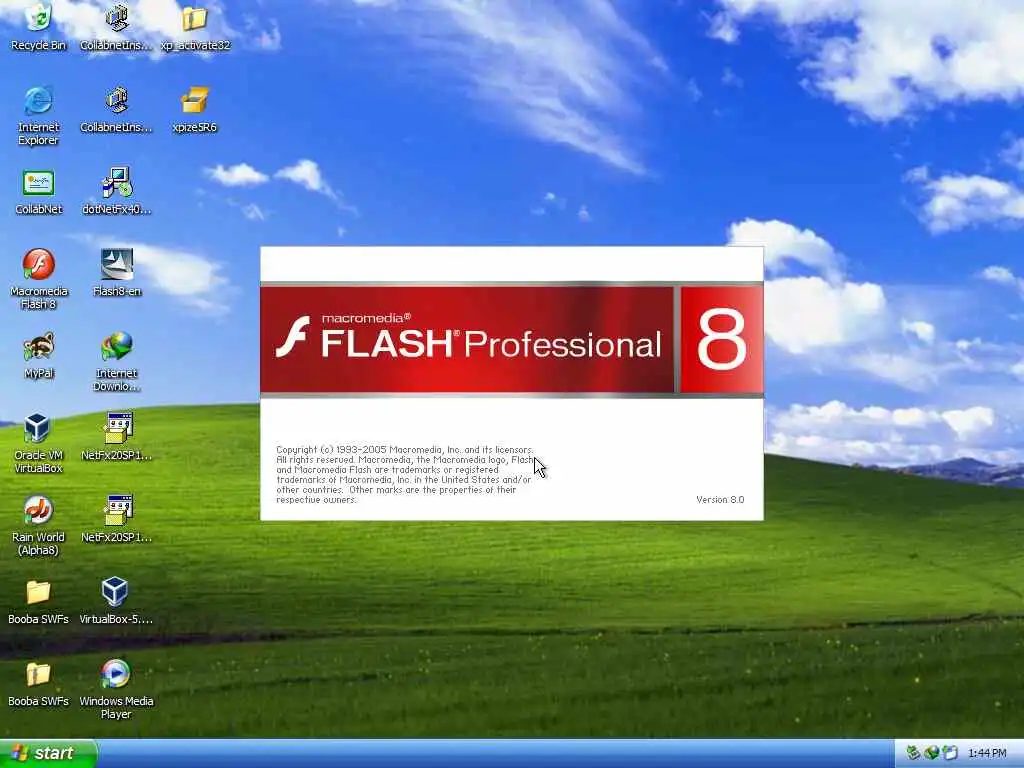Select the Booba SWFs plain folder icon
Screen dimensions: 1024x768
point(39,601)
